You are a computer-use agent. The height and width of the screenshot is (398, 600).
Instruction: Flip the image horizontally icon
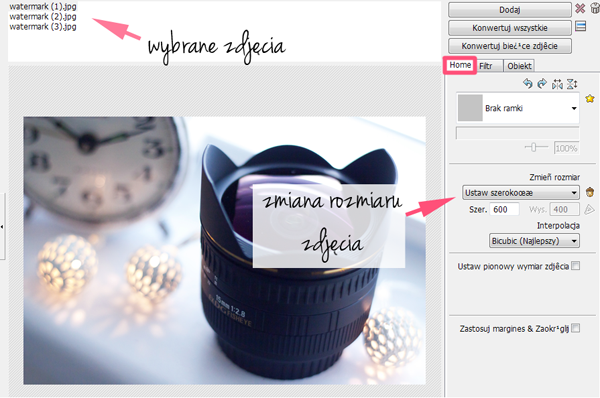point(557,84)
